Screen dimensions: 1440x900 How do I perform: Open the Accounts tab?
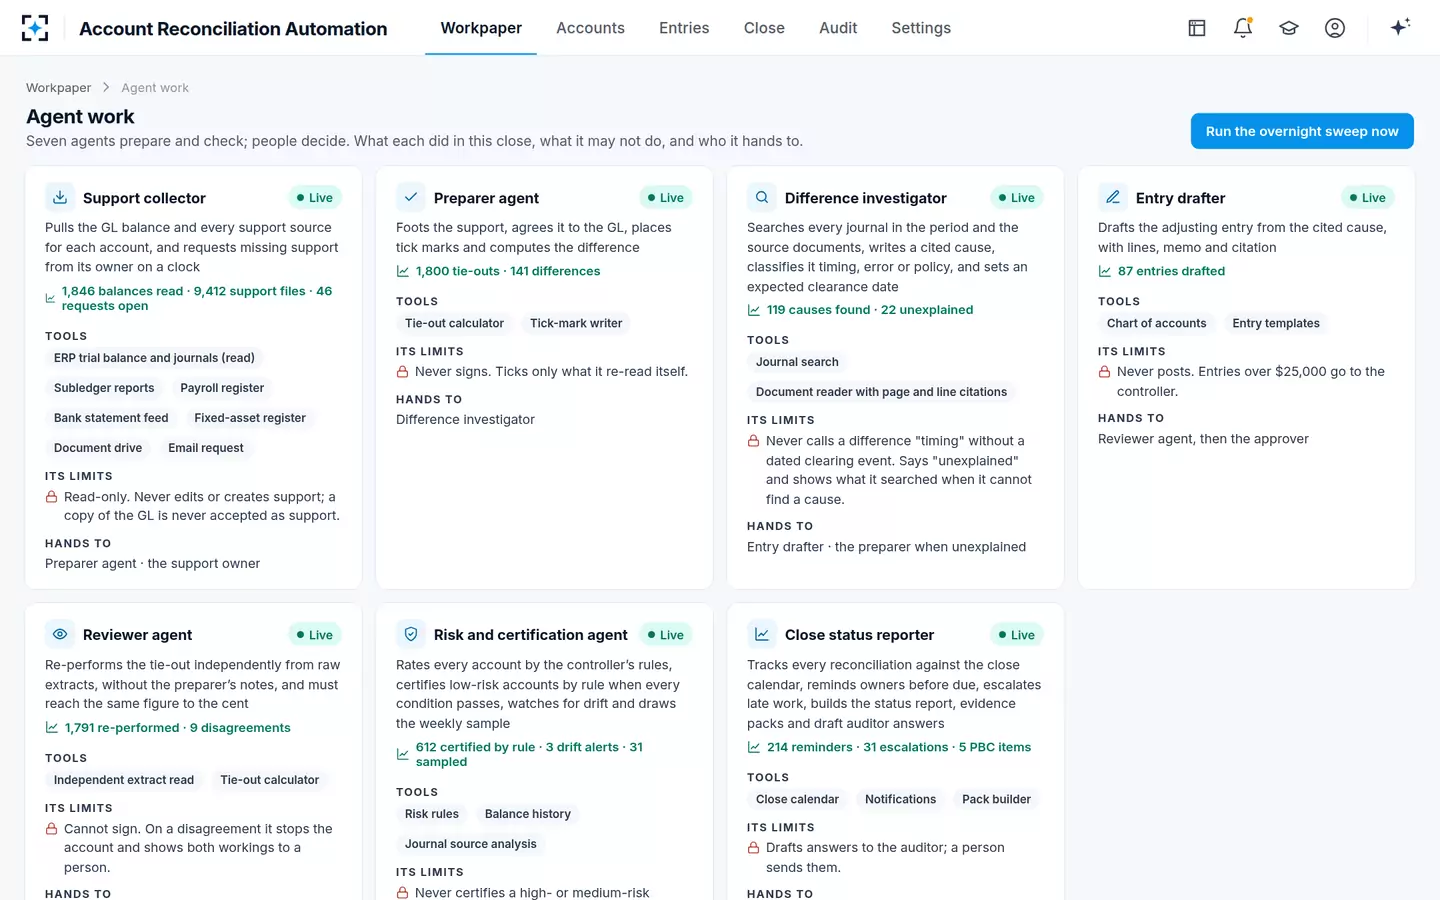click(x=590, y=28)
